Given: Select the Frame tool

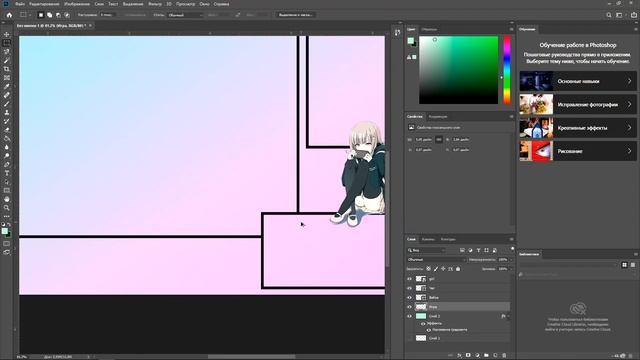Looking at the screenshot, I should (7, 78).
